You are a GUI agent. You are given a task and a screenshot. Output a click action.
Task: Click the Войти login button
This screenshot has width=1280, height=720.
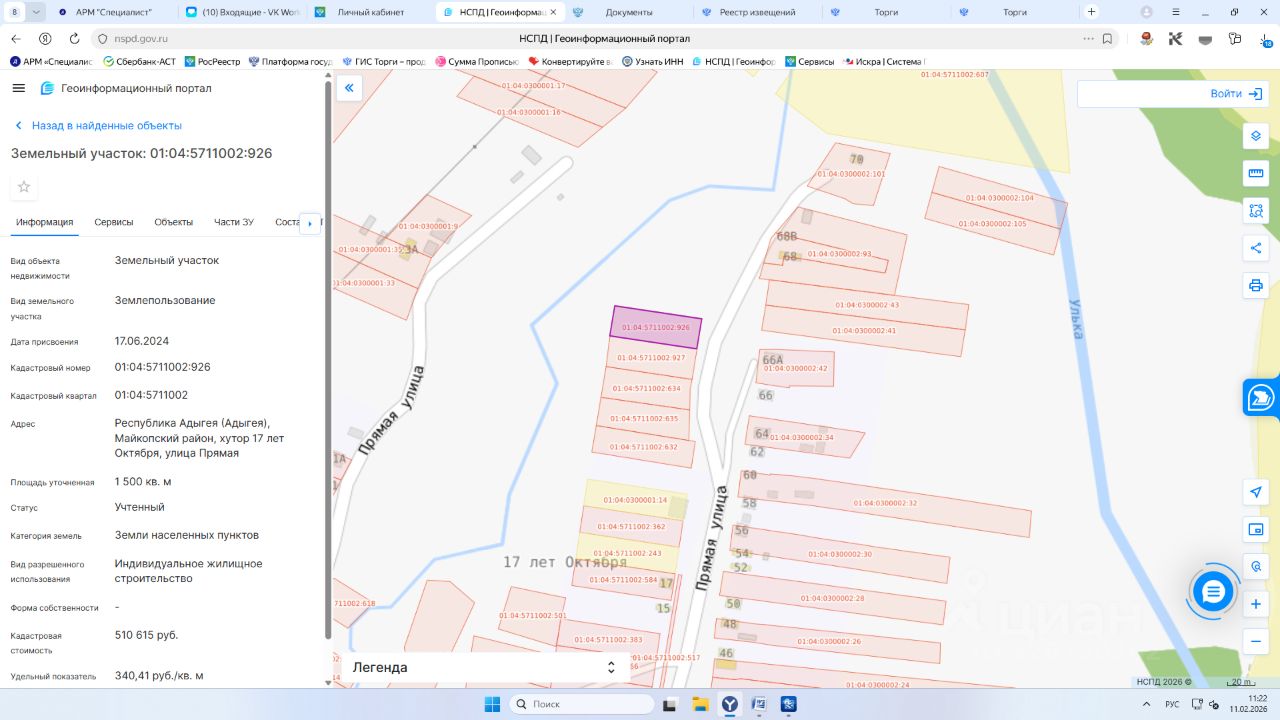(x=1237, y=93)
